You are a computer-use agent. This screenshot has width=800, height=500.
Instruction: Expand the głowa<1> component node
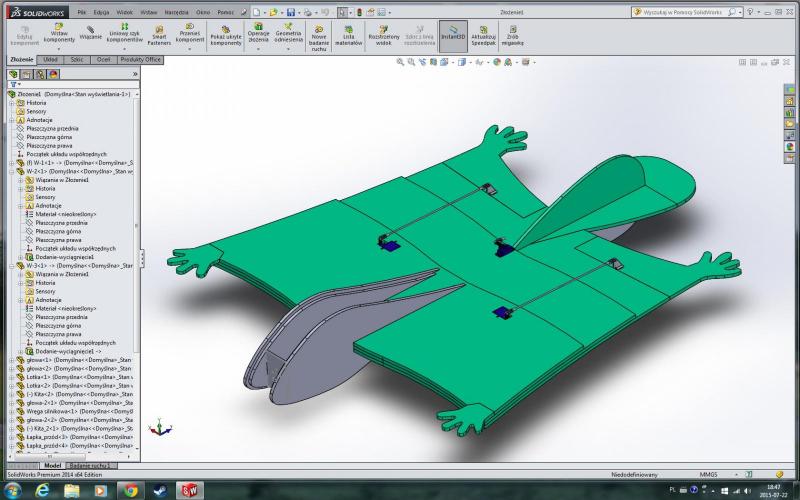[11, 360]
